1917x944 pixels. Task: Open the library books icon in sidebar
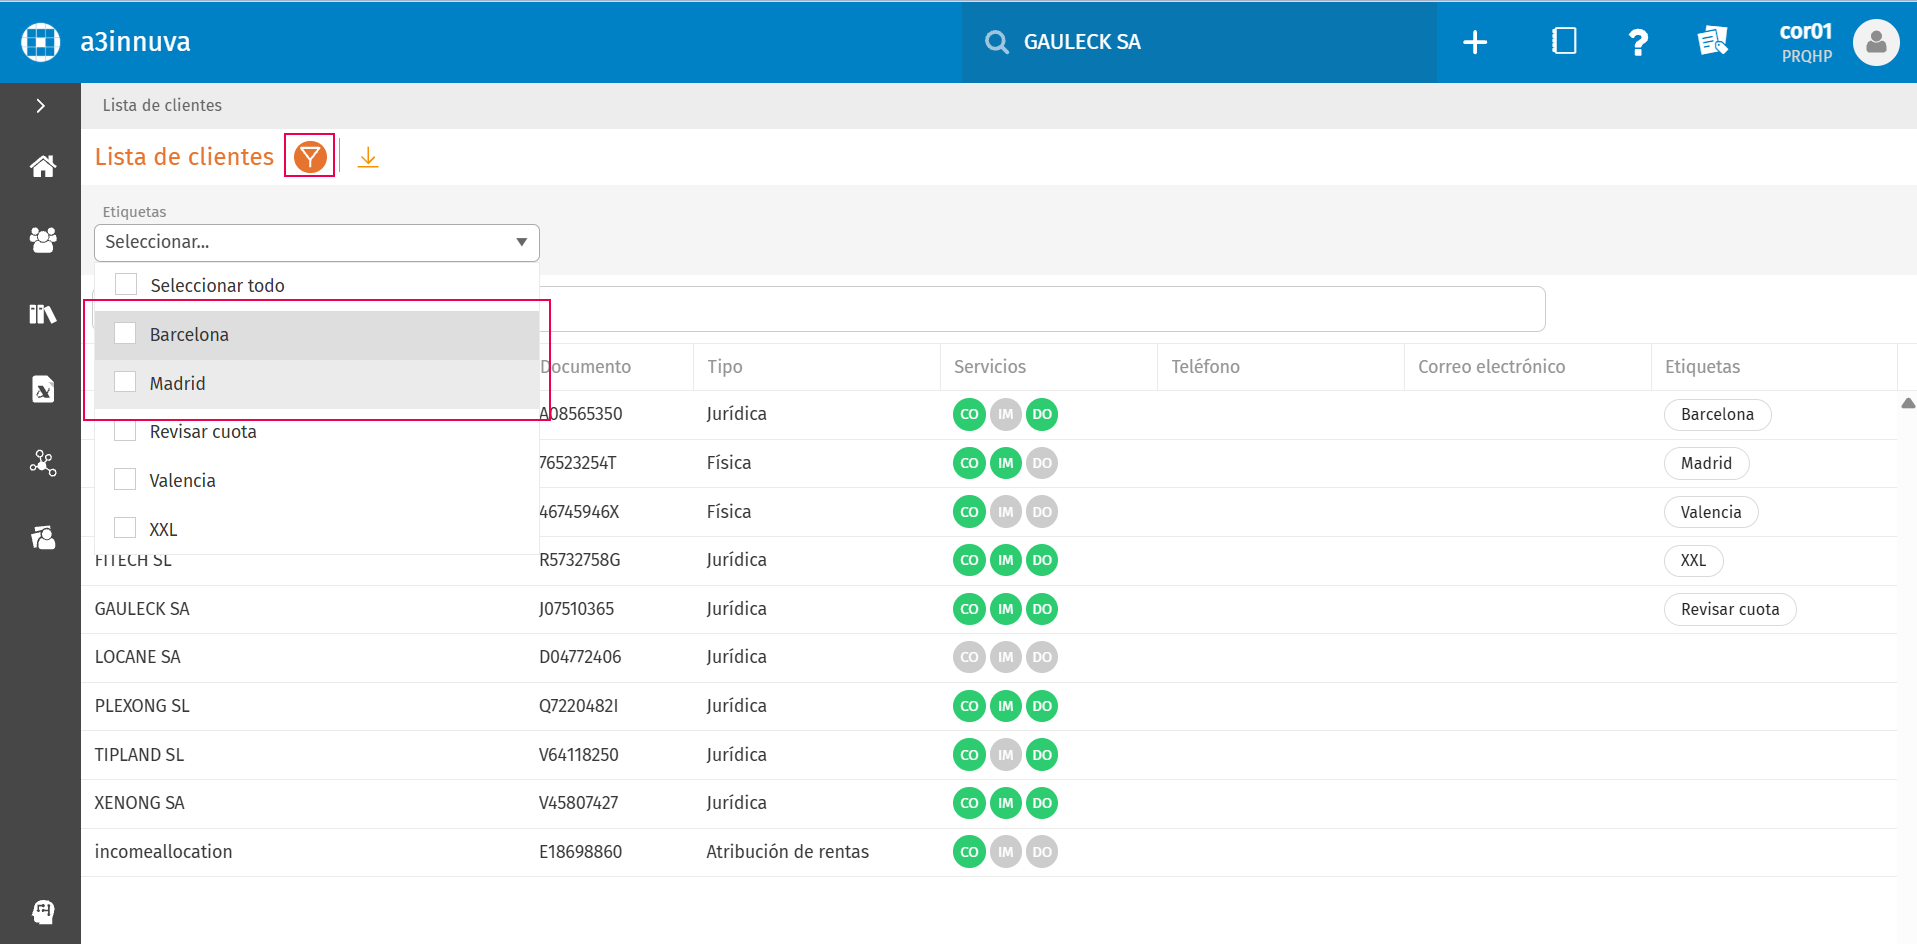tap(42, 314)
